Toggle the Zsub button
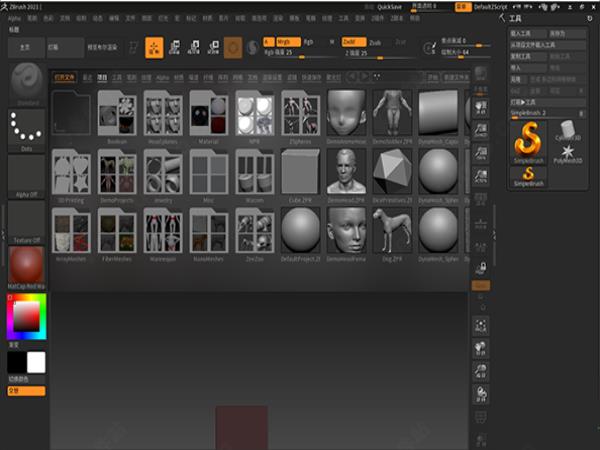This screenshot has width=600, height=450. tap(375, 42)
